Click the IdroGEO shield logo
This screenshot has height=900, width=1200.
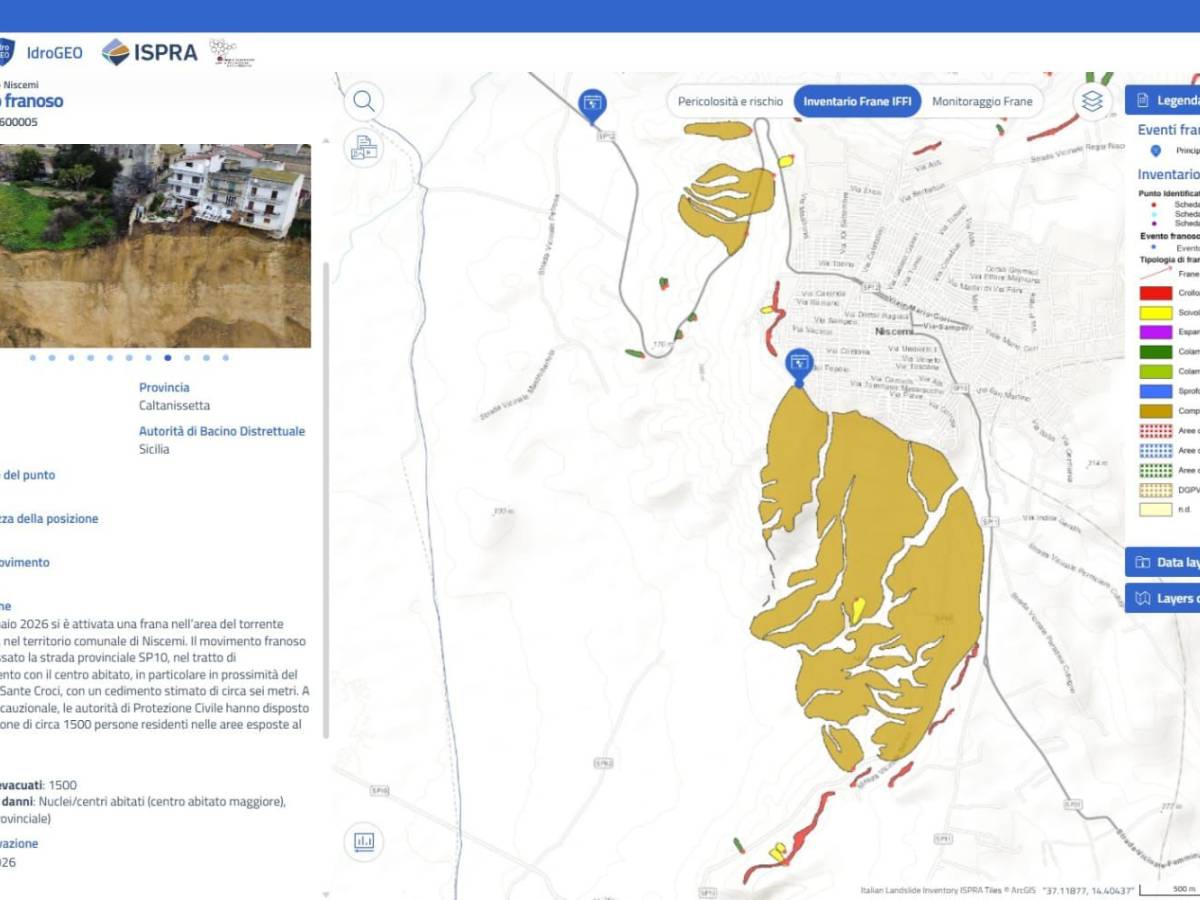coord(6,52)
